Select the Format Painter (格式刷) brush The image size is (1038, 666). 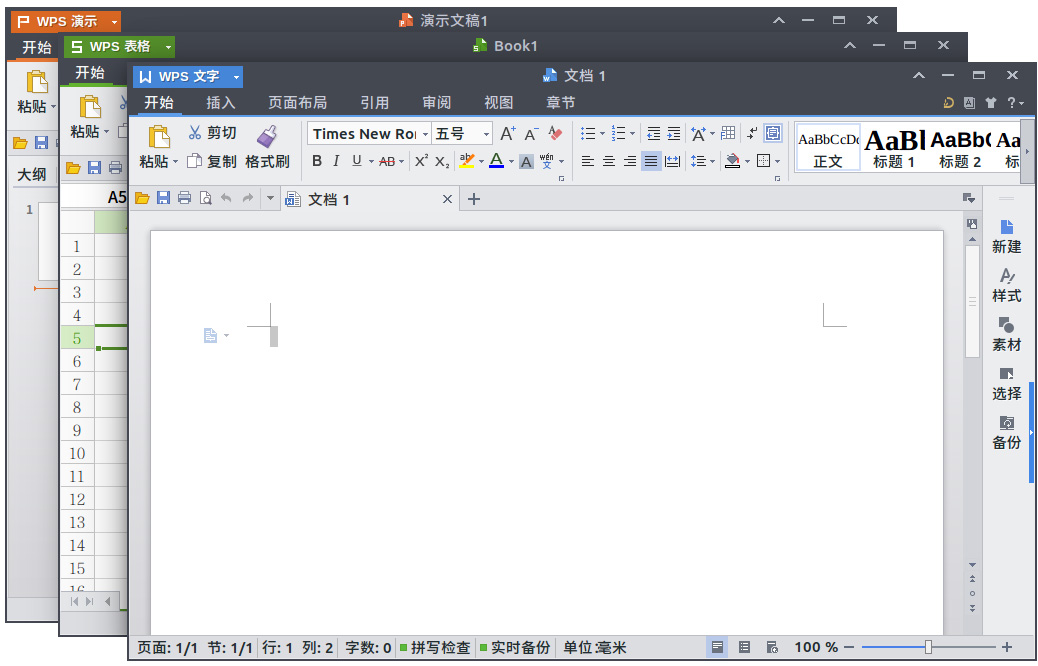click(x=267, y=147)
